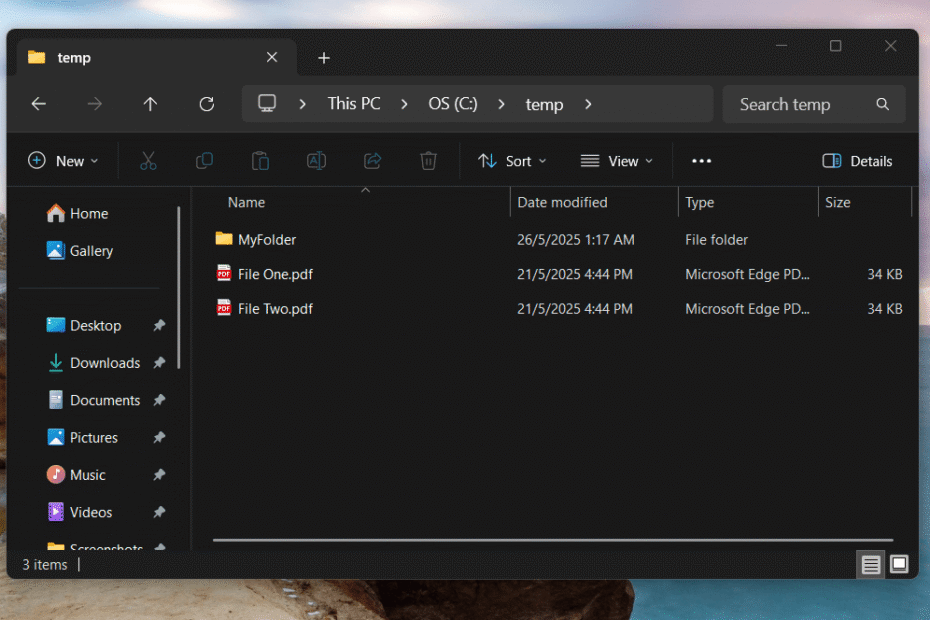
Task: Open the Sort dropdown menu
Action: 512,161
